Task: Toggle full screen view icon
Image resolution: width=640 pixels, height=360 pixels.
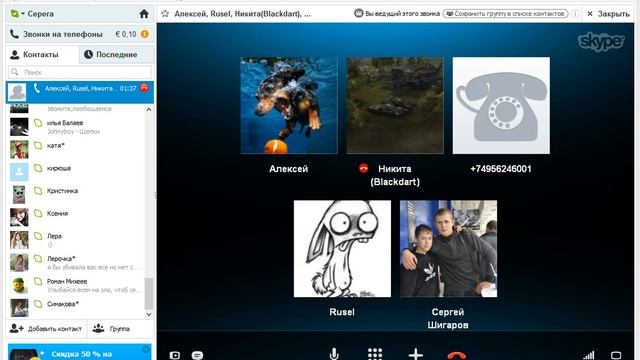Action: [x=616, y=355]
